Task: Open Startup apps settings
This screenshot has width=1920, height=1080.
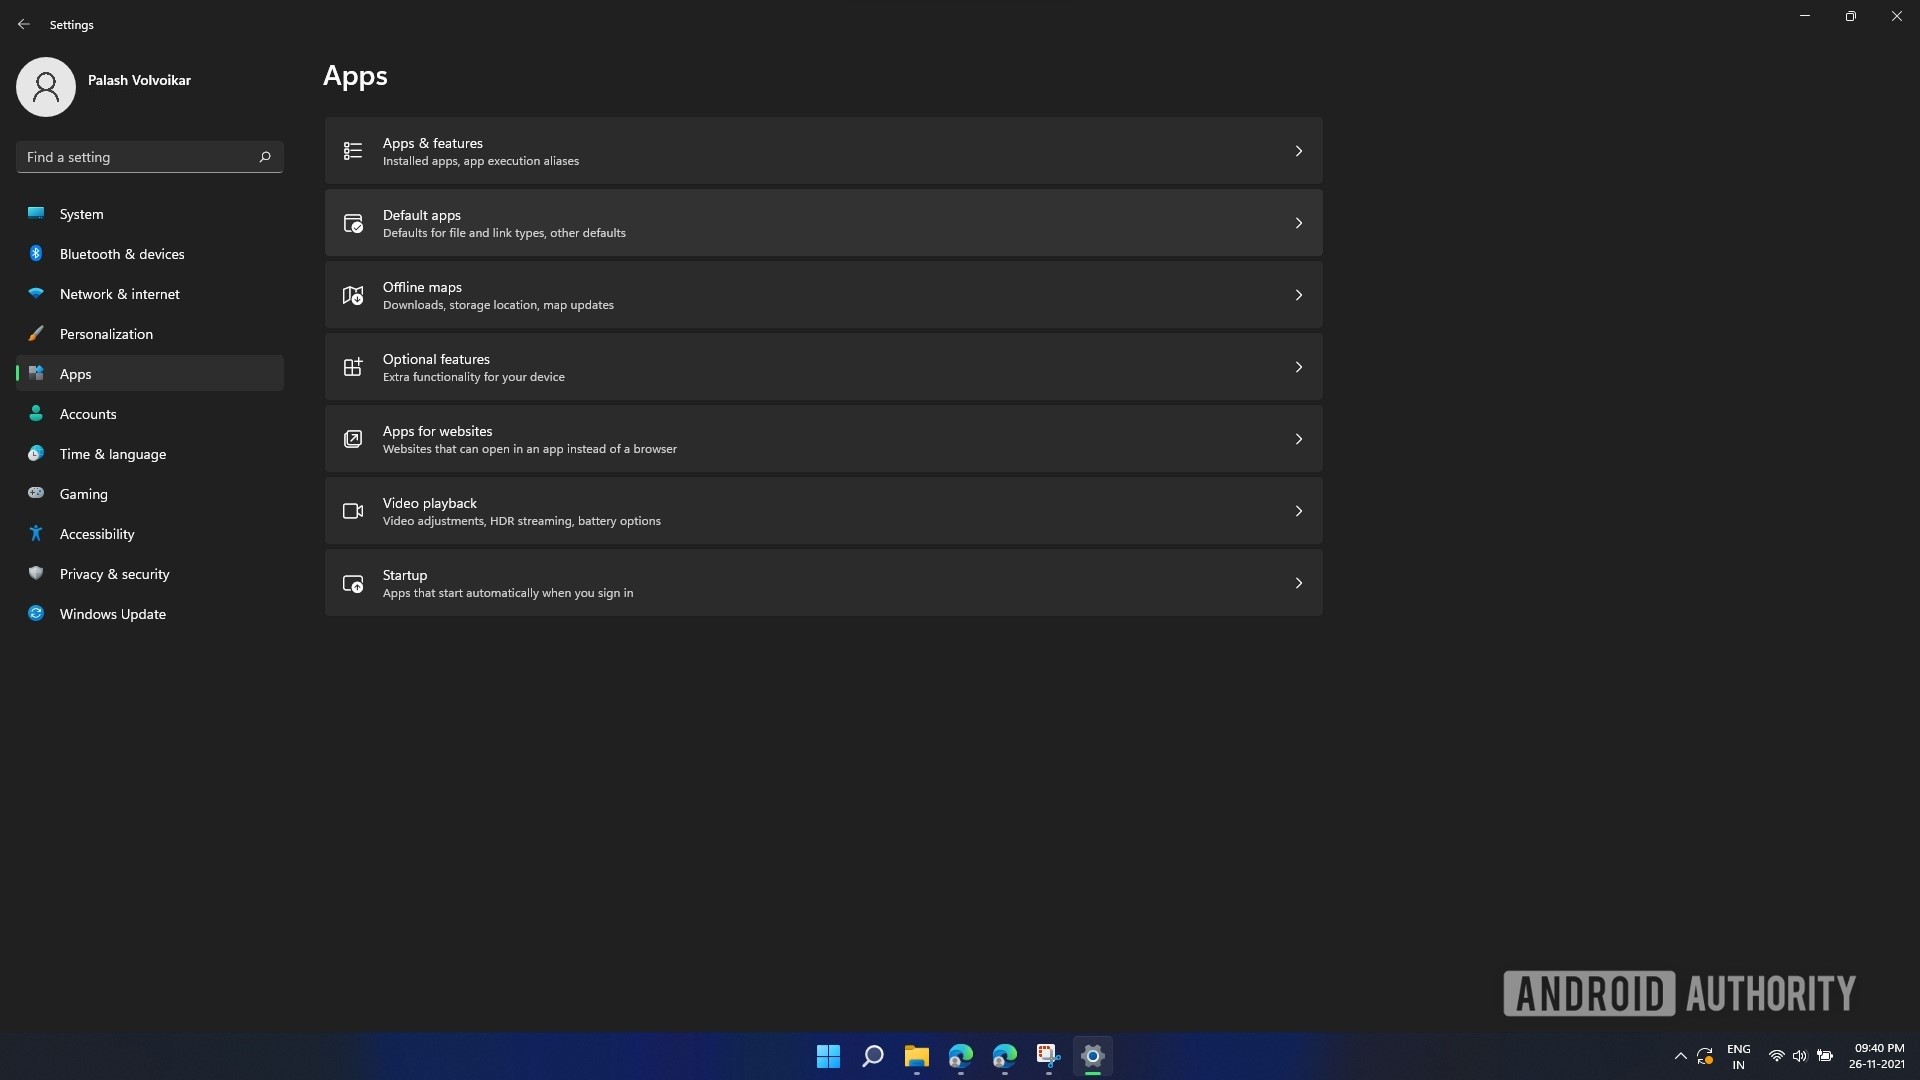Action: [824, 582]
